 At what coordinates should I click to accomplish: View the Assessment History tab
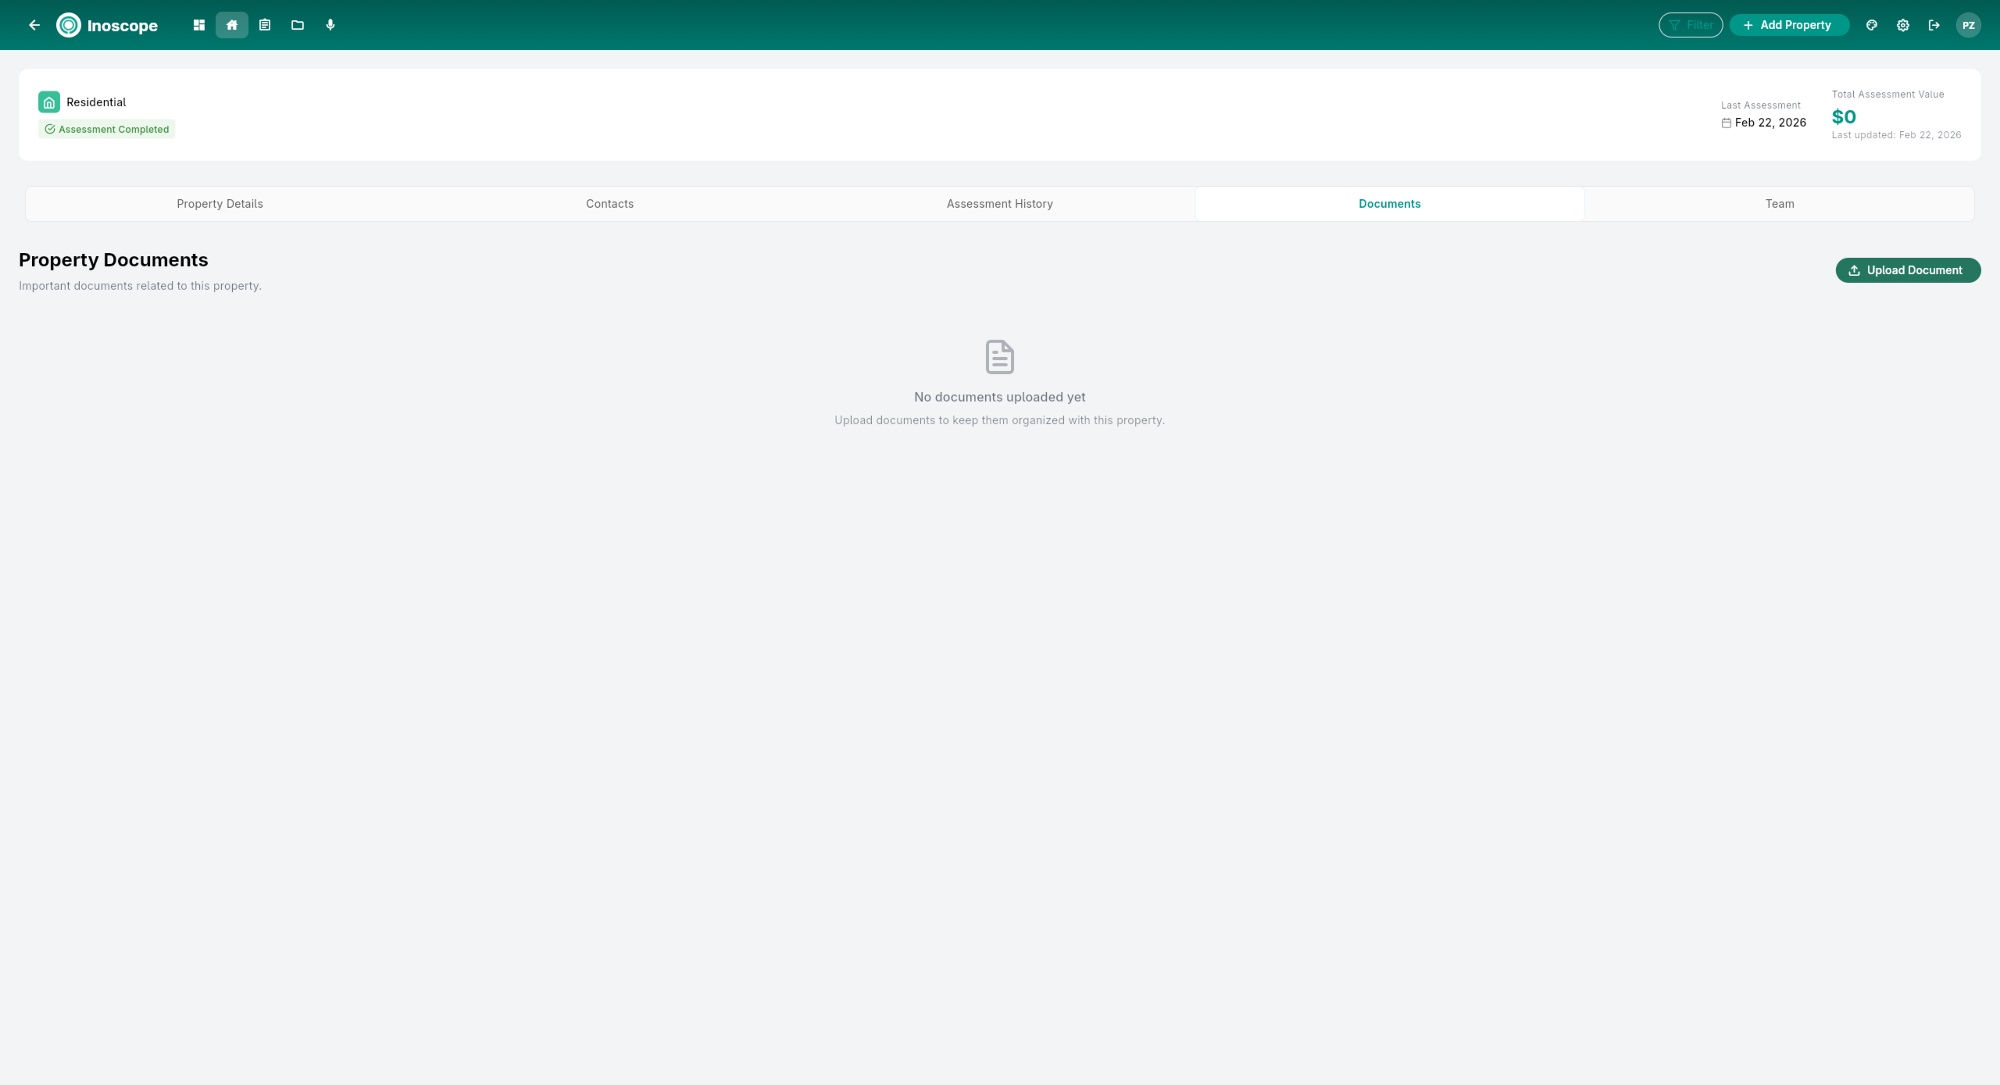999,203
